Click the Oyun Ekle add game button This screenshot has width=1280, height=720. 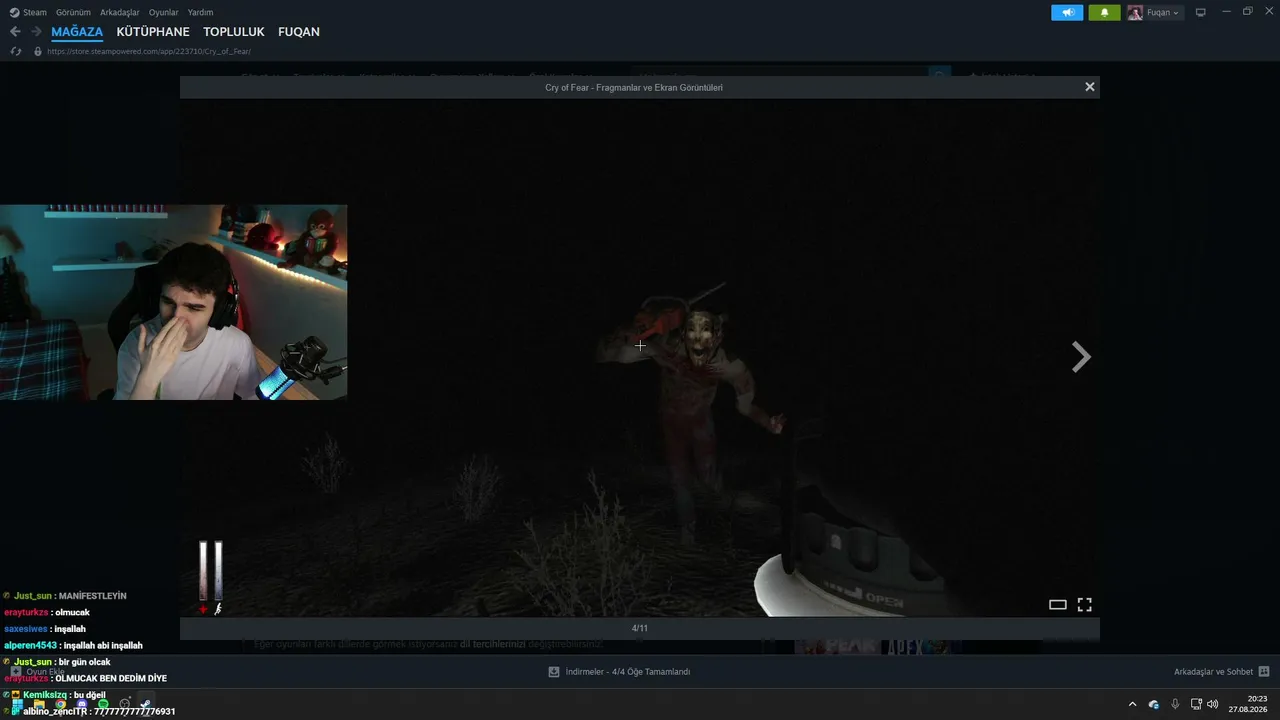[x=37, y=672]
